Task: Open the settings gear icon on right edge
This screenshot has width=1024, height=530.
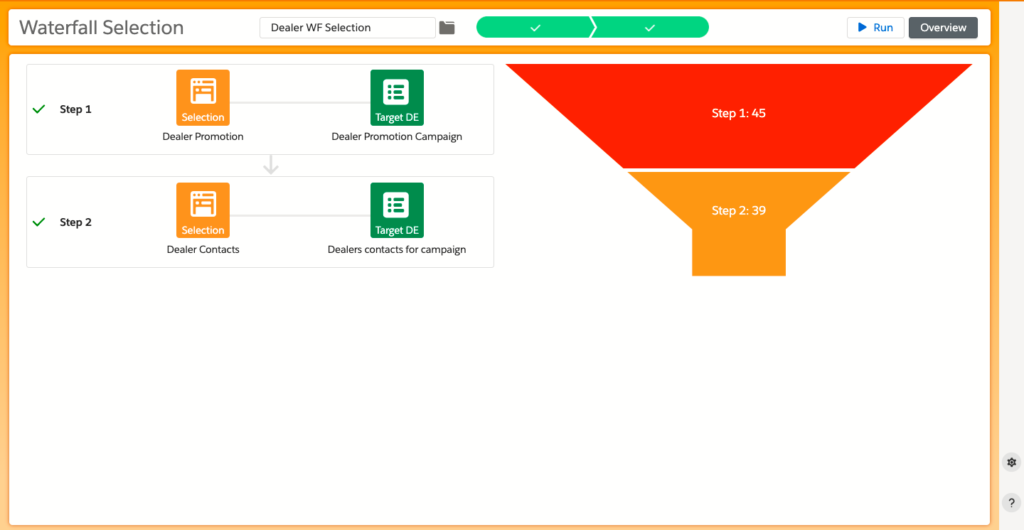Action: point(1011,462)
